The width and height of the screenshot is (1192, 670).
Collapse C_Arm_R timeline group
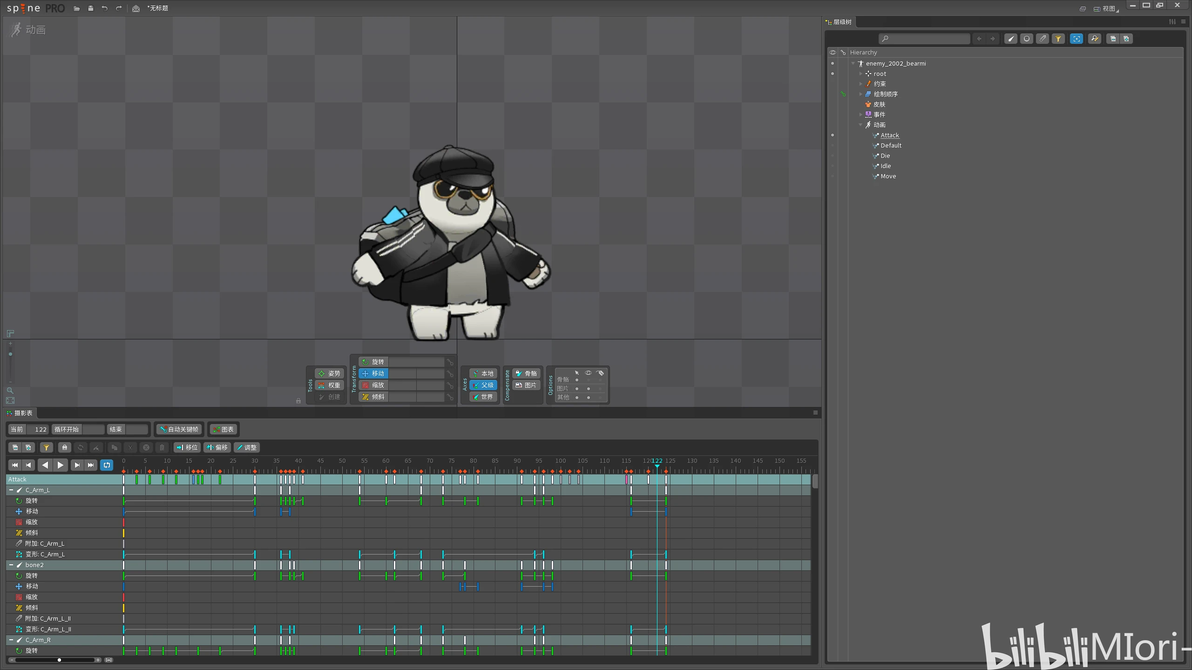11,640
